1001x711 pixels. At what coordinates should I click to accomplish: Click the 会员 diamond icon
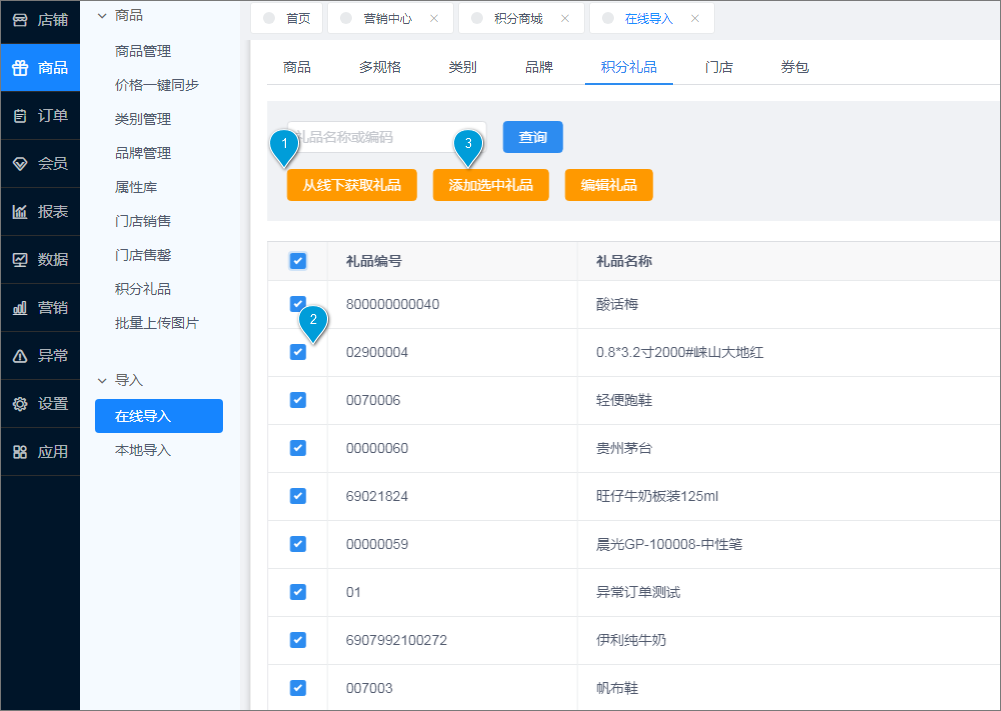[20, 163]
